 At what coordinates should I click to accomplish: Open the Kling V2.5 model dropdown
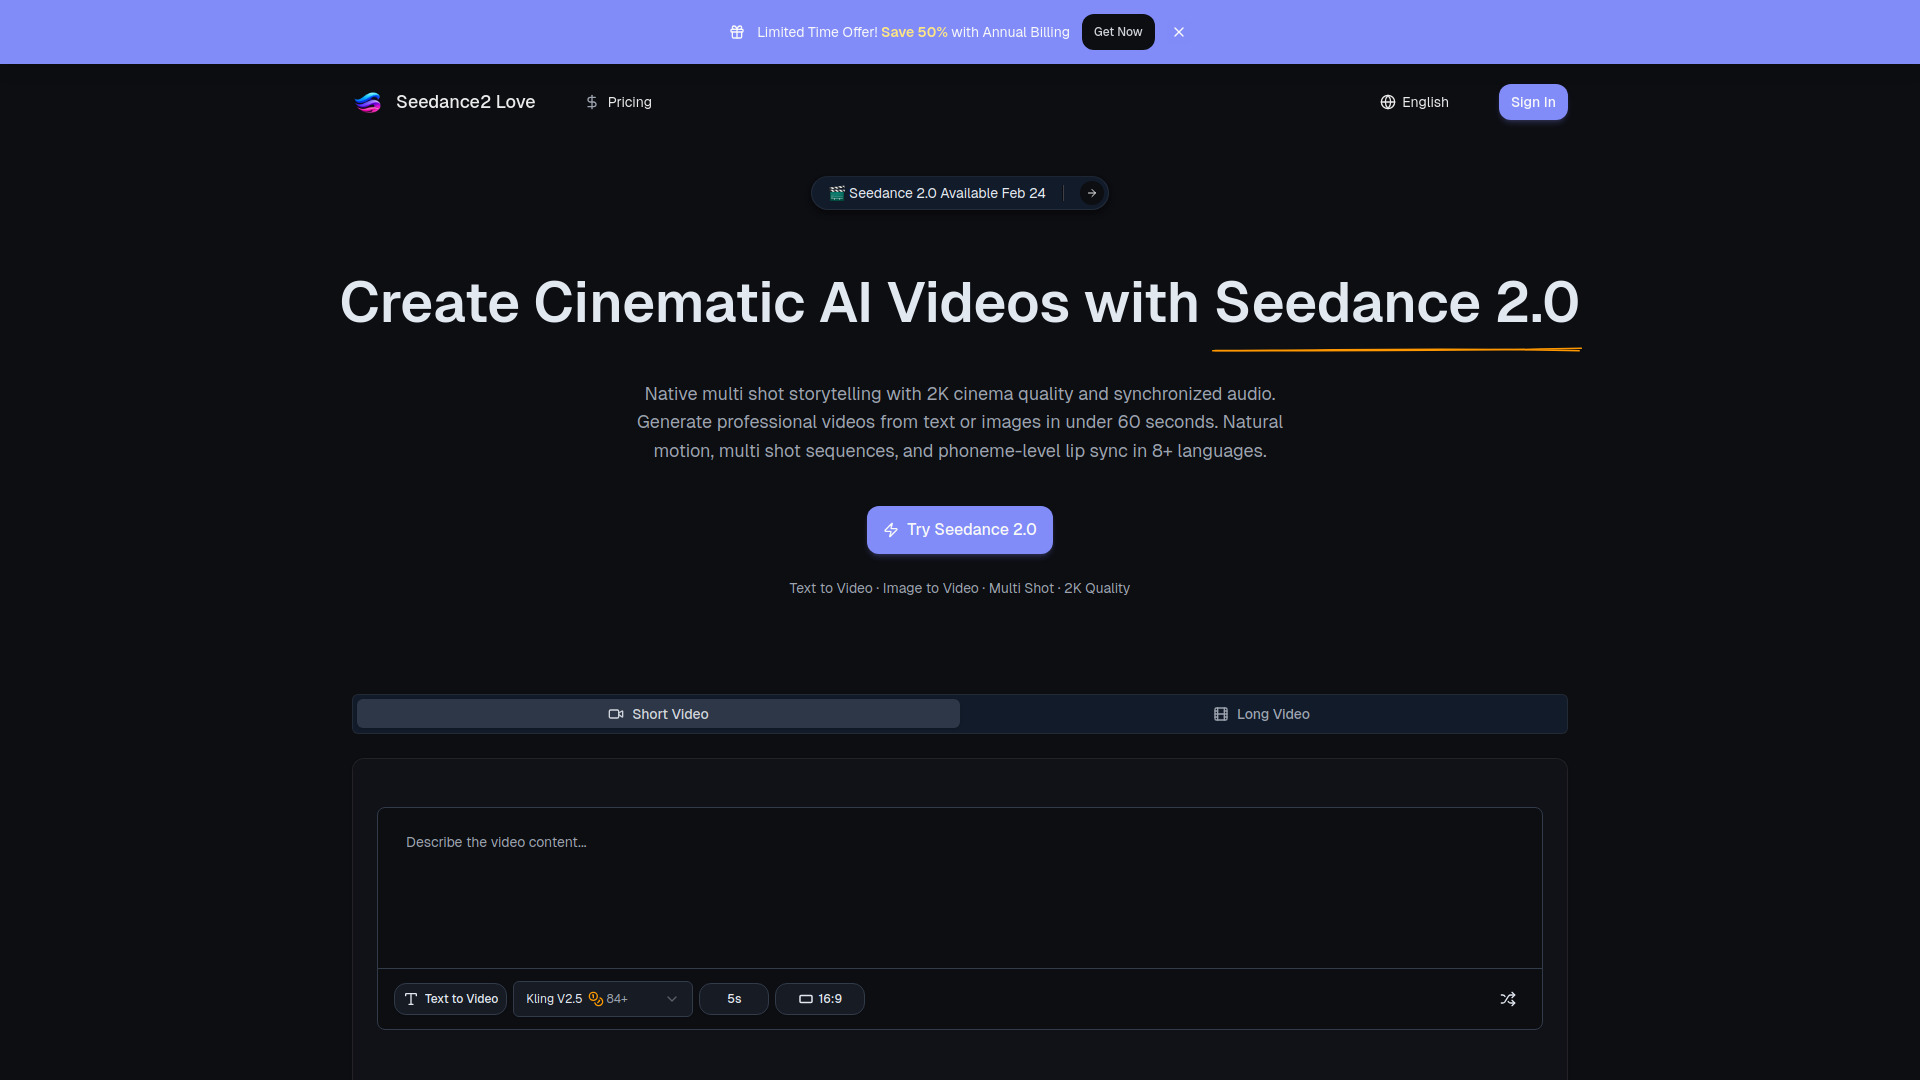tap(601, 998)
